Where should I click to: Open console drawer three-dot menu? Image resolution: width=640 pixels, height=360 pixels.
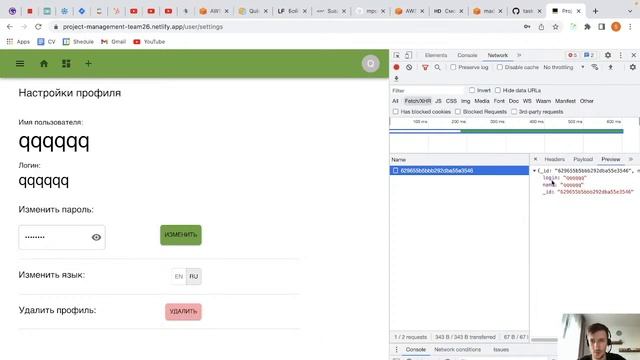(x=396, y=350)
